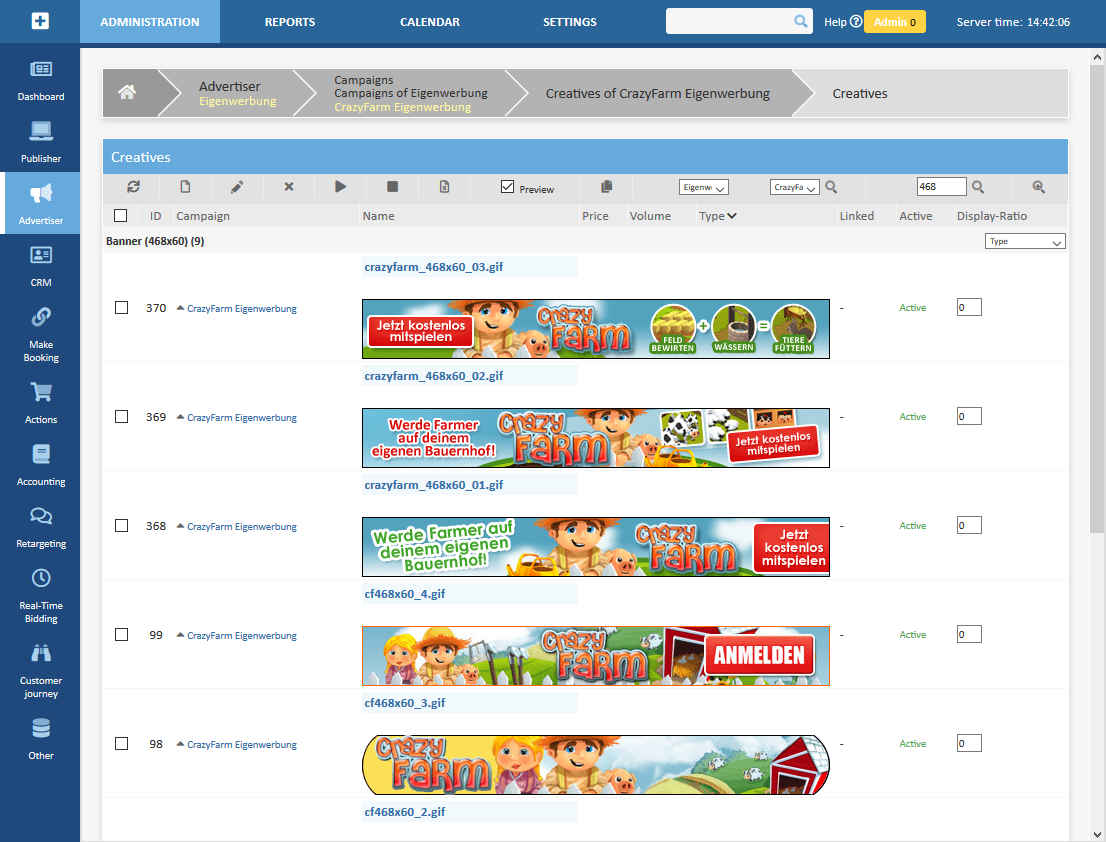The height and width of the screenshot is (842, 1106).
Task: Focus the top bar search field
Action: coord(730,21)
